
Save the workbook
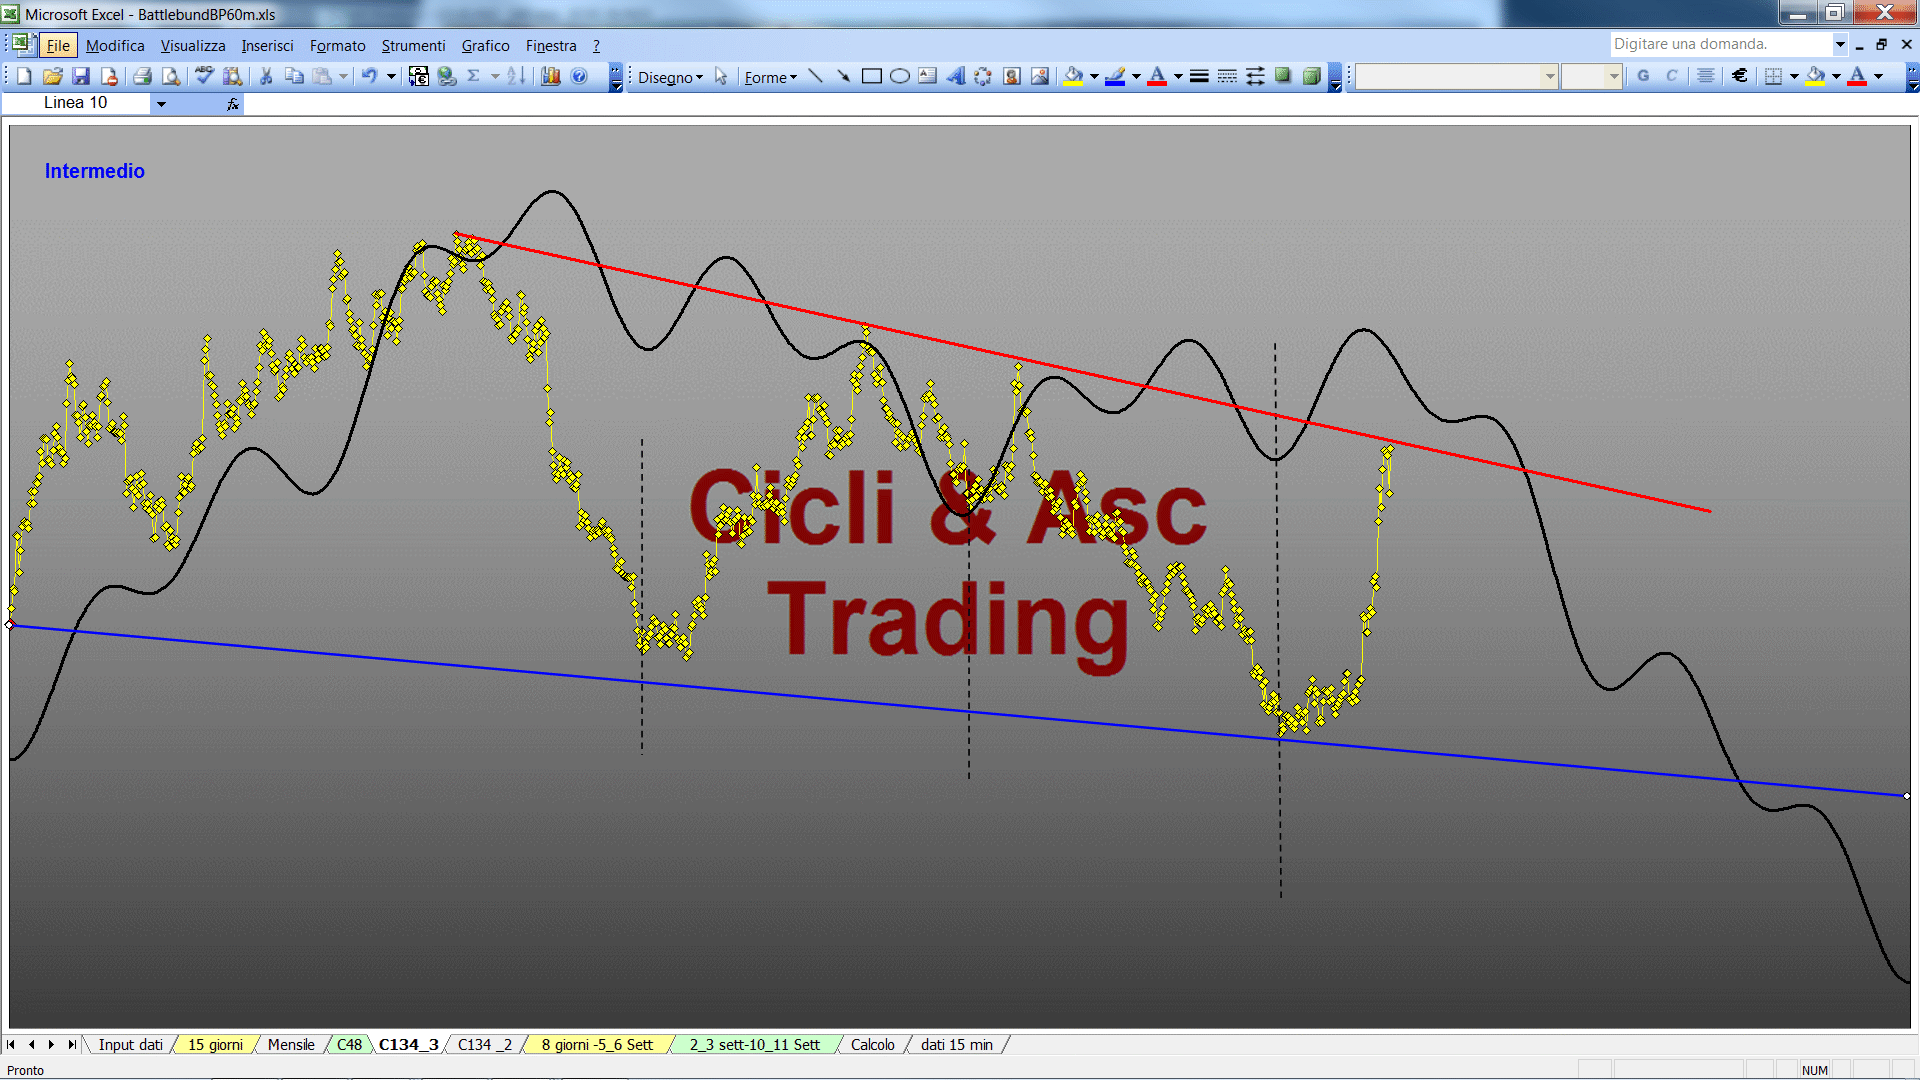pyautogui.click(x=81, y=76)
